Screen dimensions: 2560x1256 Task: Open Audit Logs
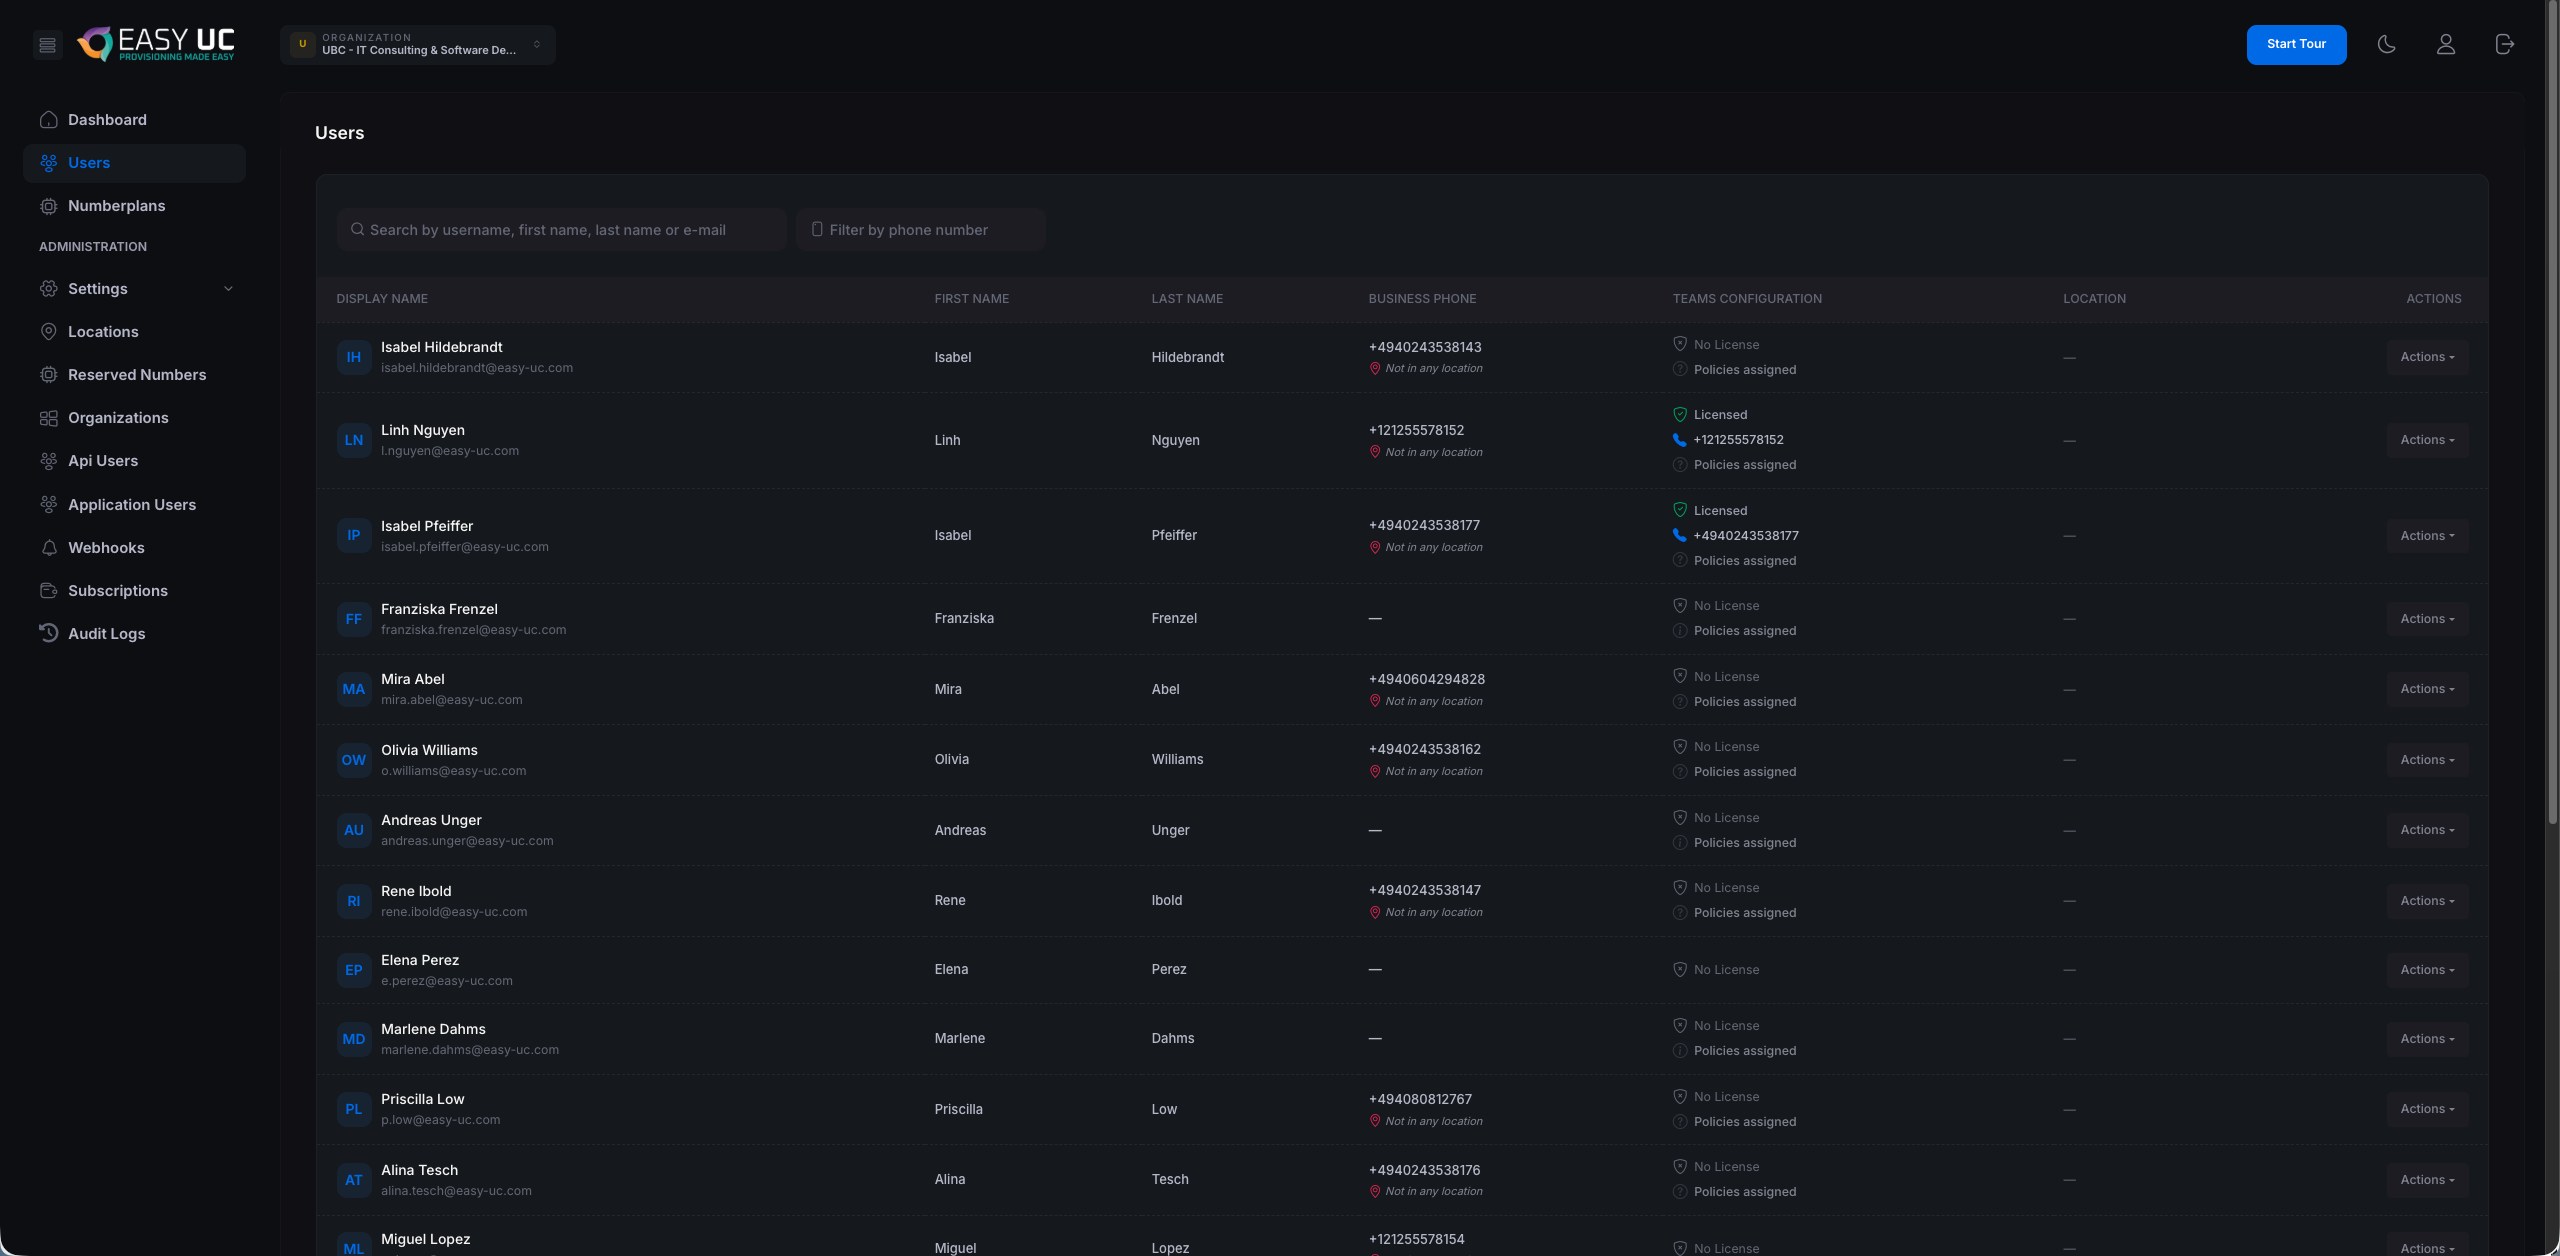134,634
